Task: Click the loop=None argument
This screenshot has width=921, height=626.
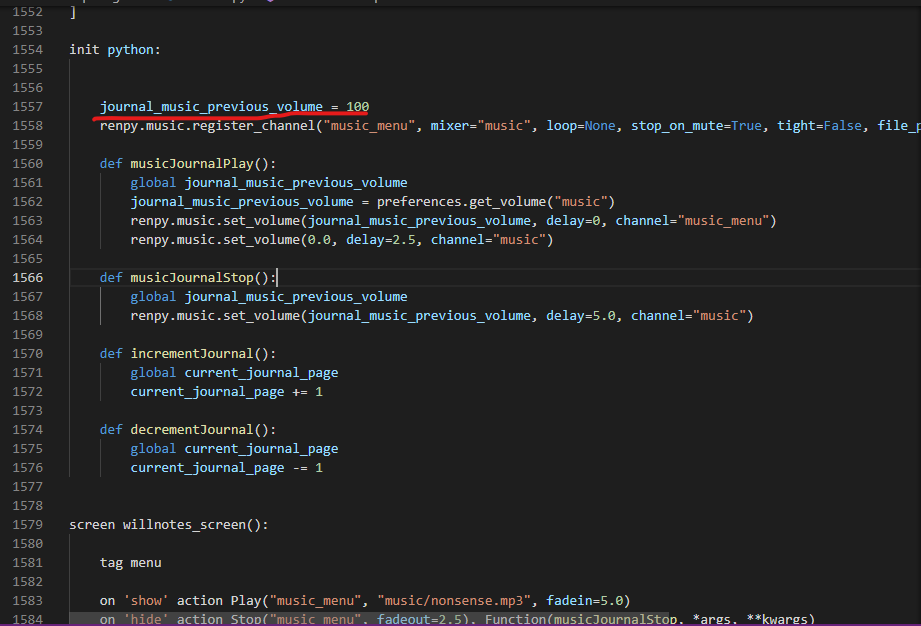Action: point(581,126)
